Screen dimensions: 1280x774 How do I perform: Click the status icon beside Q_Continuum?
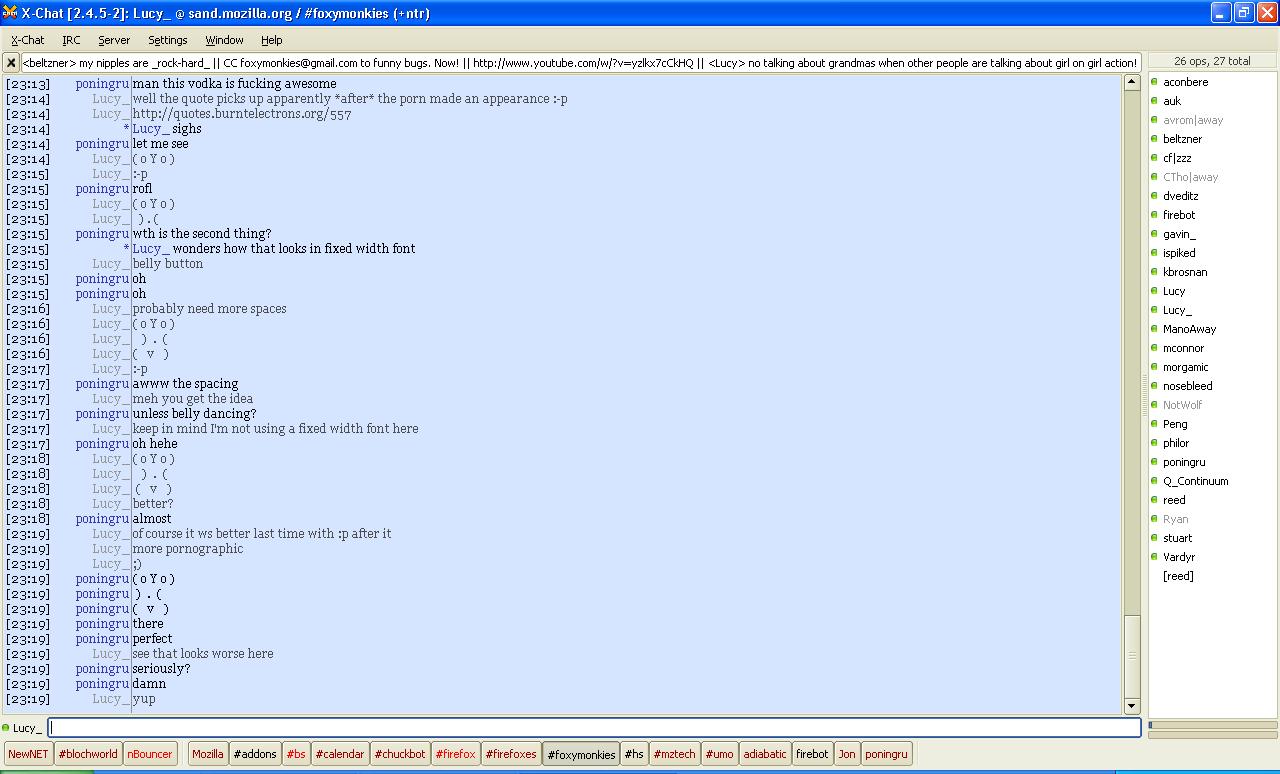pos(1154,481)
